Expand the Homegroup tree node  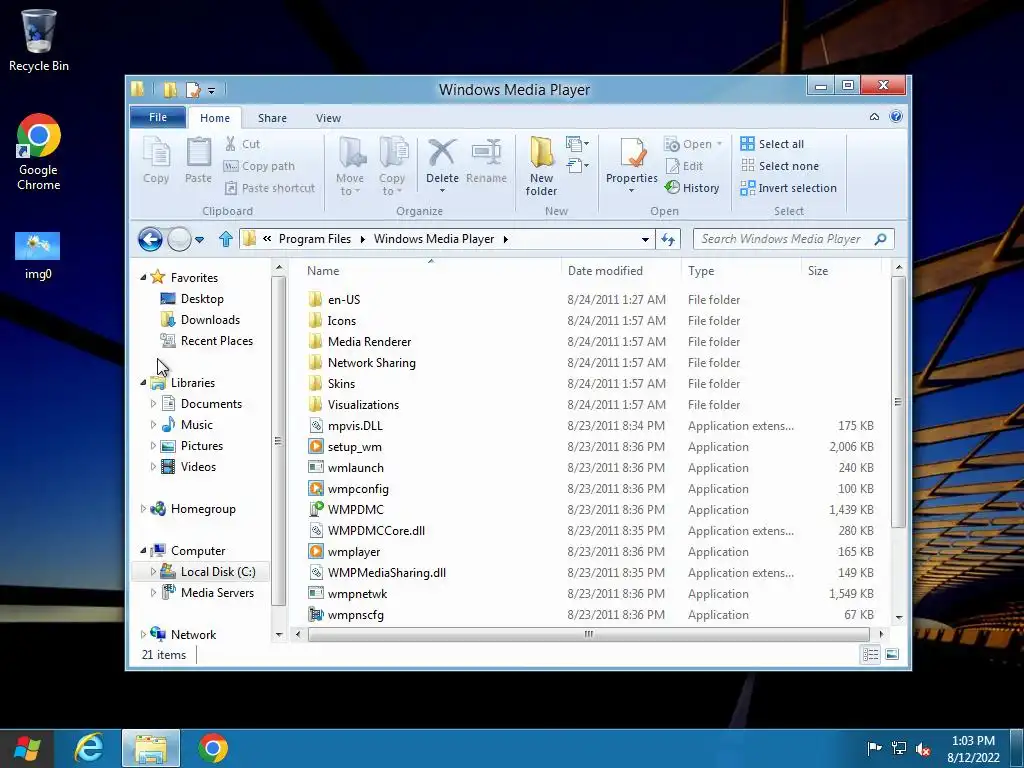143,509
